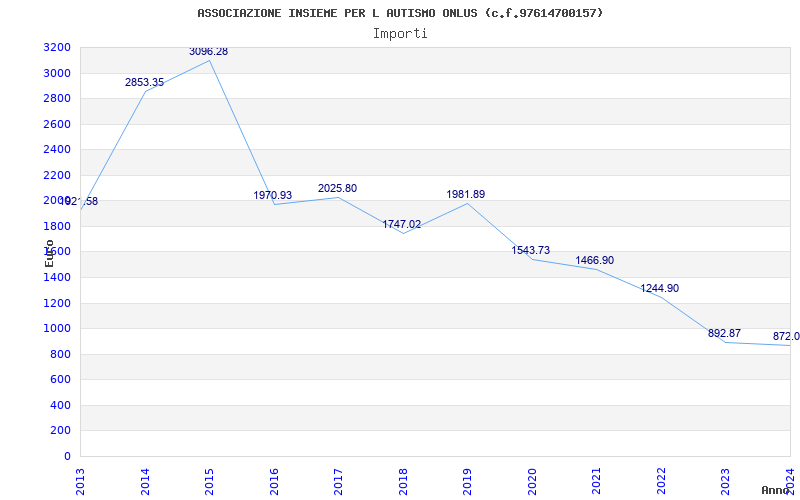Click the x-axis year 2018
Viewport: 800px width, 500px height.
(403, 481)
